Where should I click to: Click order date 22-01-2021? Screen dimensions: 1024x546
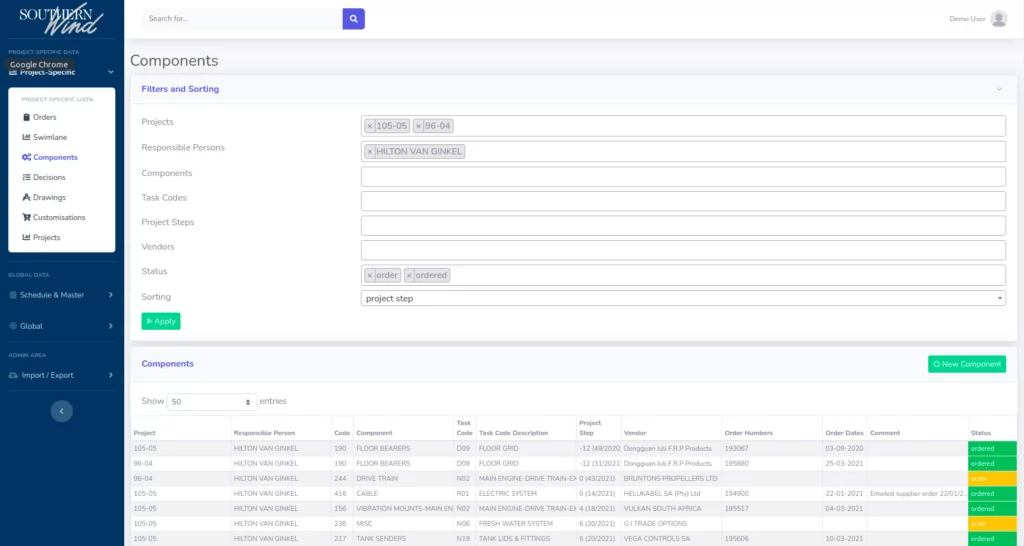(x=844, y=494)
